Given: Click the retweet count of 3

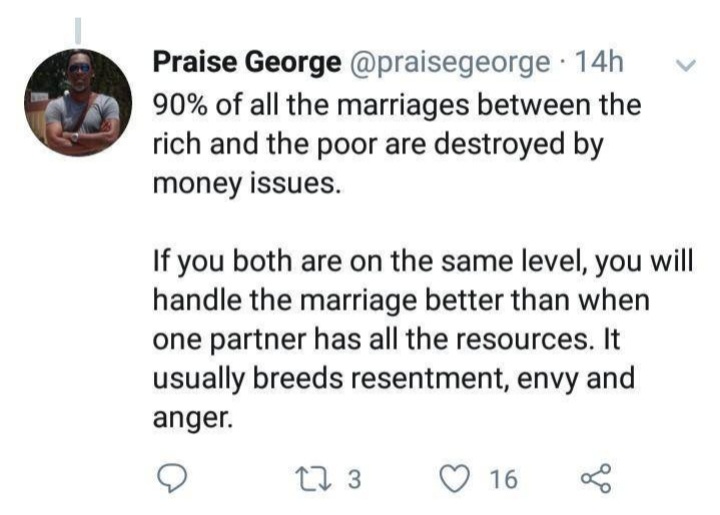Looking at the screenshot, I should click(350, 480).
